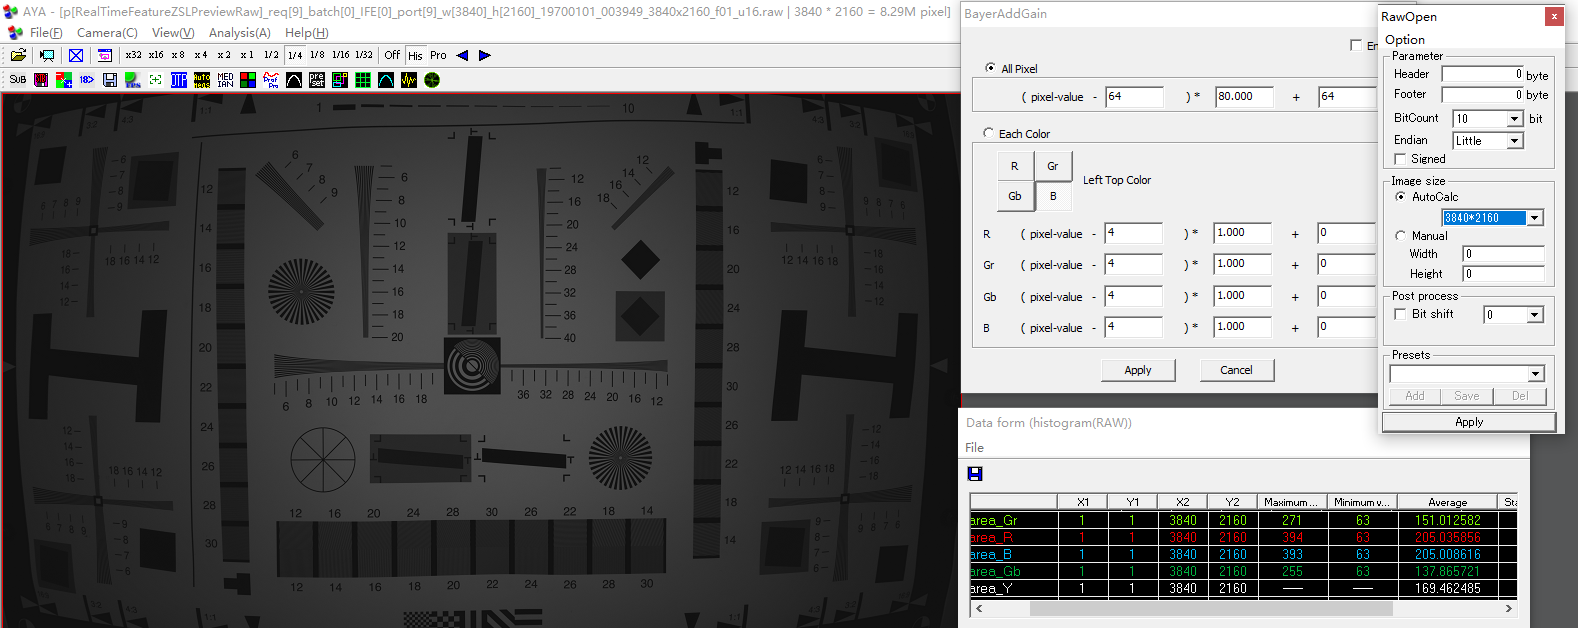This screenshot has width=1578, height=628.
Task: Open the View(V) menu
Action: [173, 33]
